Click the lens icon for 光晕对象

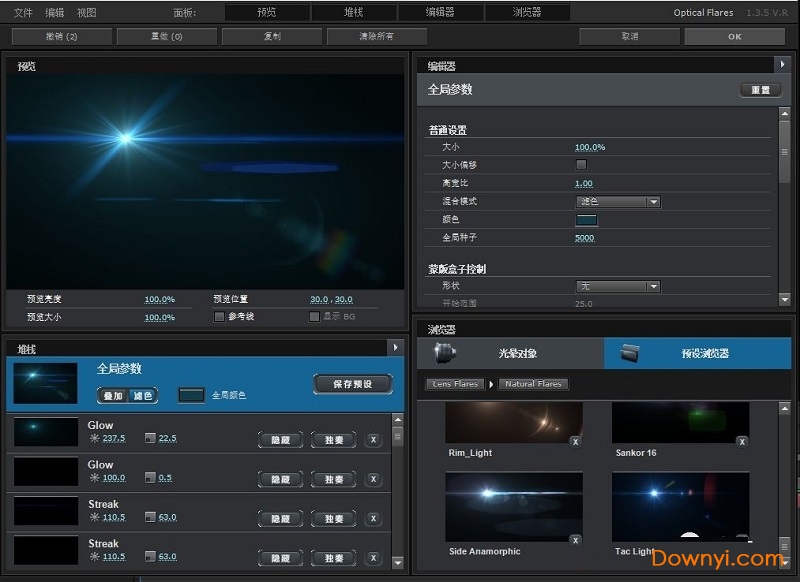[446, 353]
